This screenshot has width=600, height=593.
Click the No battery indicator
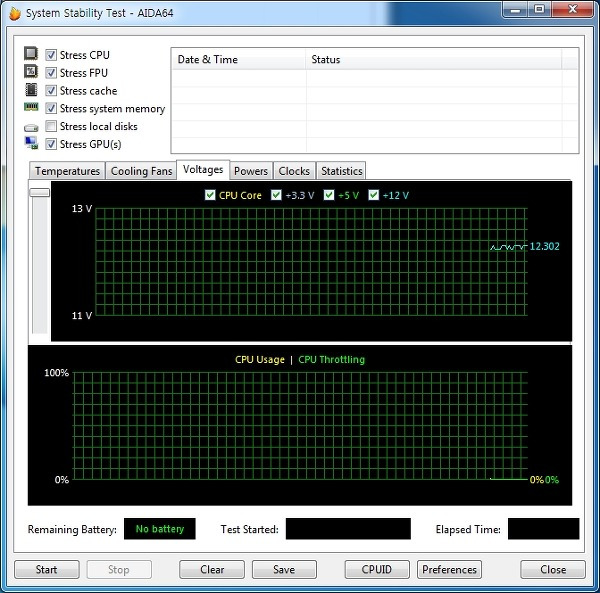coord(160,529)
